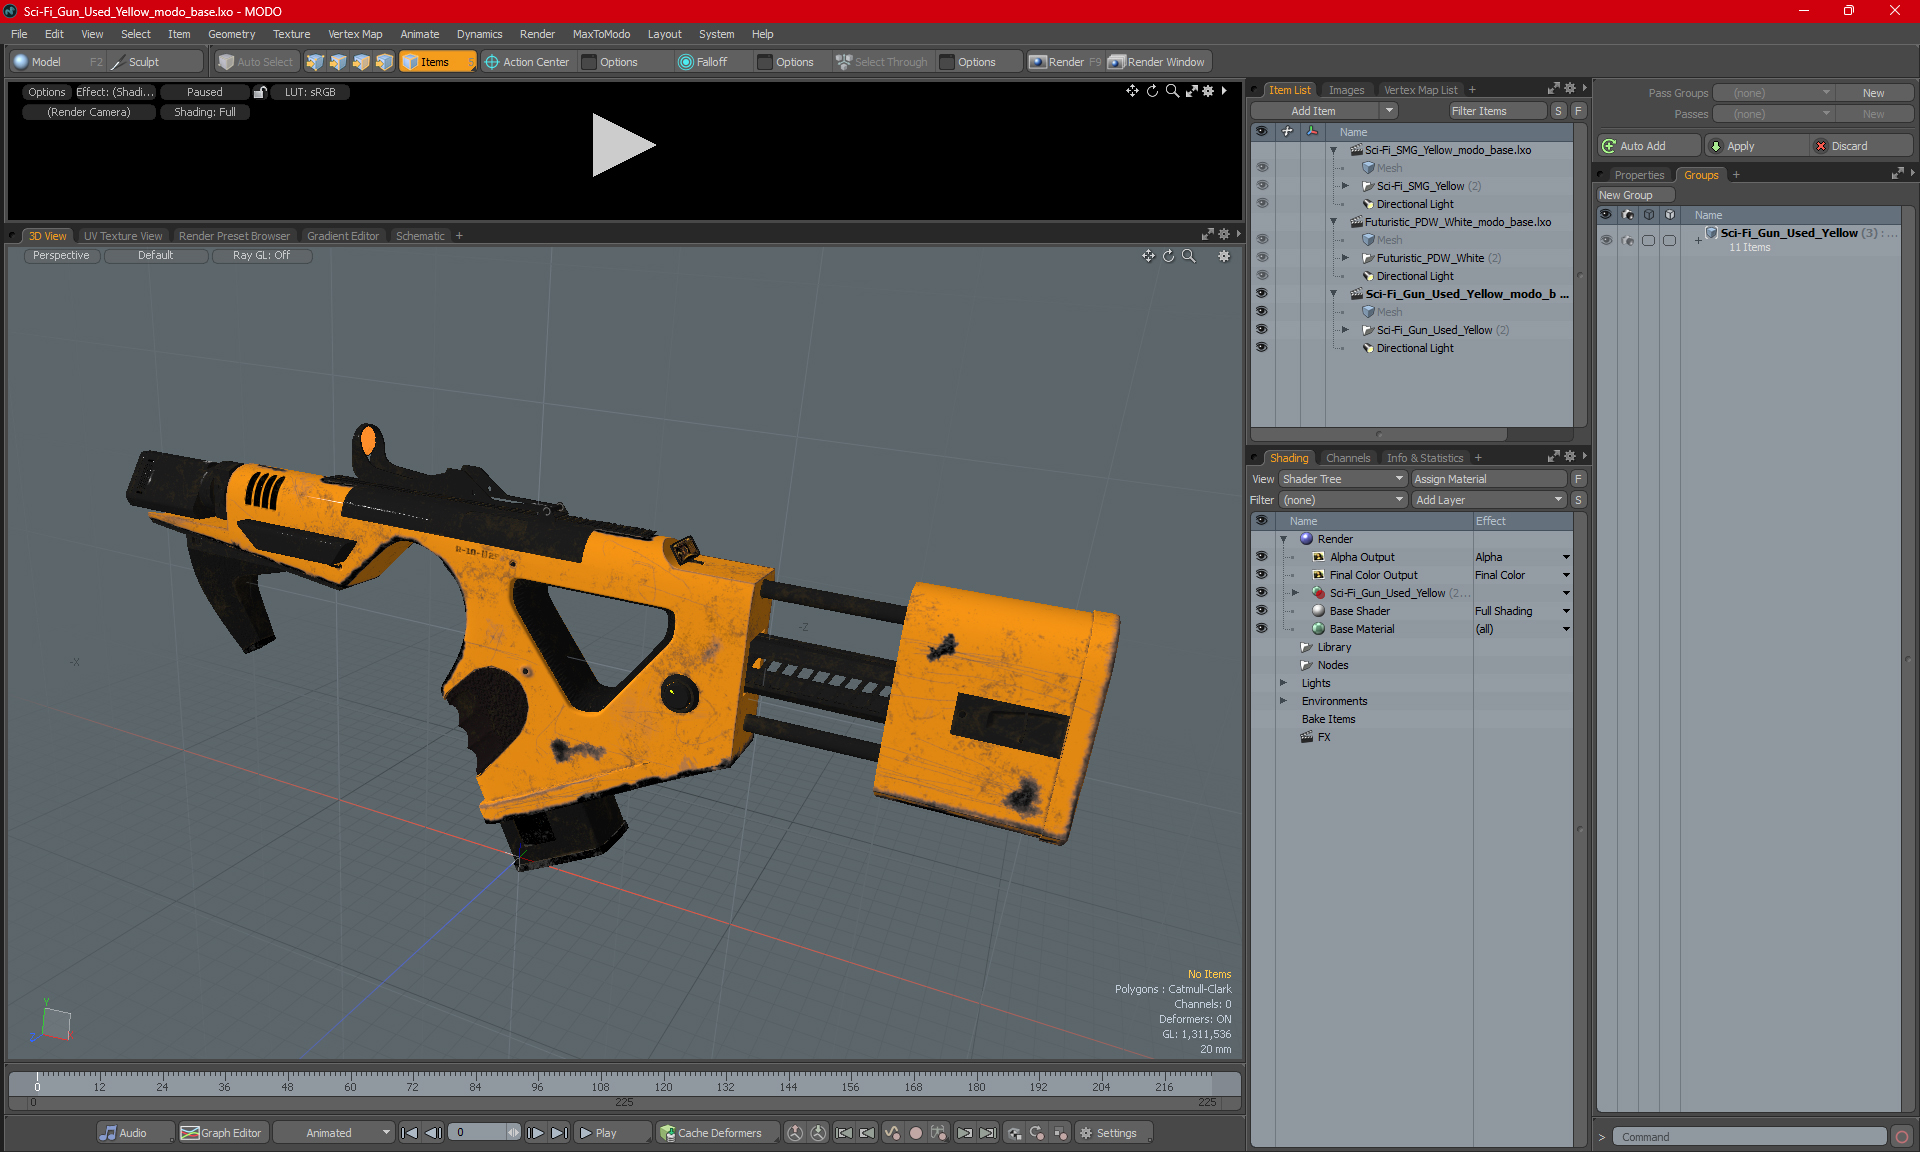Go to first frame
This screenshot has width=1920, height=1152.
tap(409, 1133)
